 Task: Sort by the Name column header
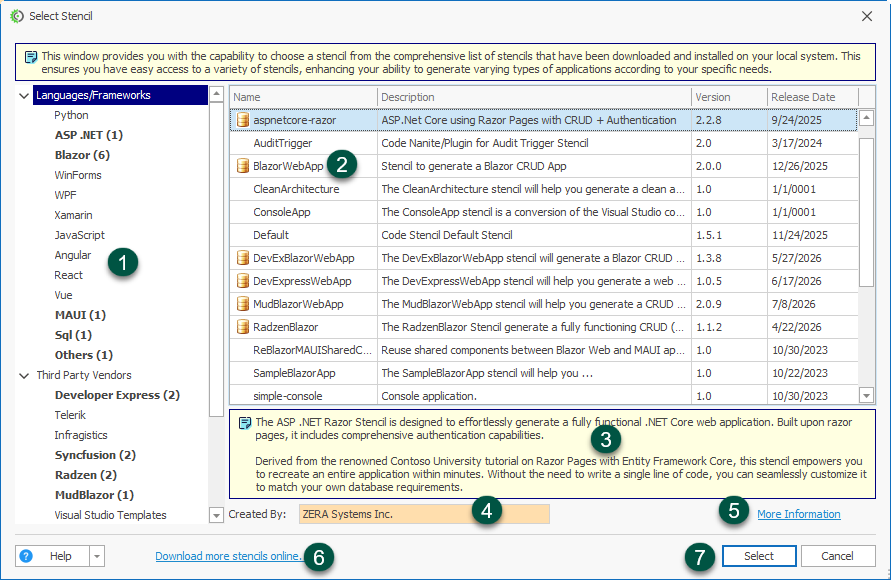tap(303, 97)
